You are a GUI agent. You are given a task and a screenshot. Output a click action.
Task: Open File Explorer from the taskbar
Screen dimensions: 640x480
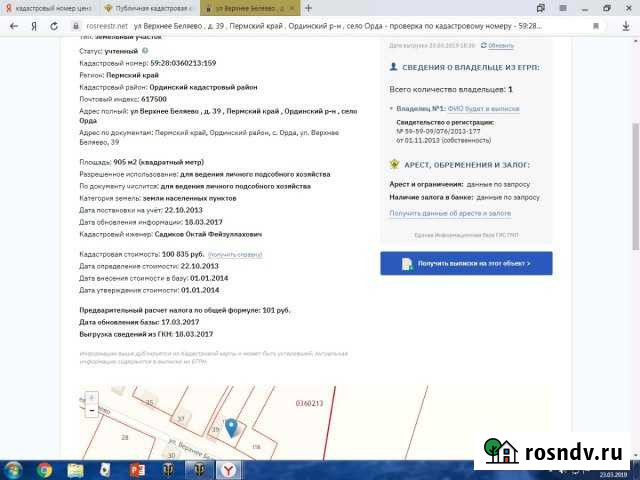click(76, 470)
